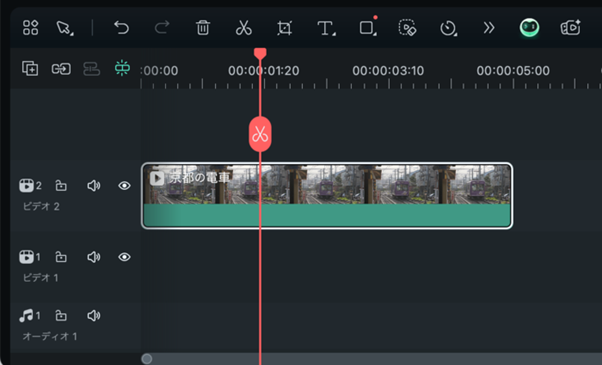Click the greyed-out track grouping icon
Screen dimensions: 602x365
pos(91,69)
